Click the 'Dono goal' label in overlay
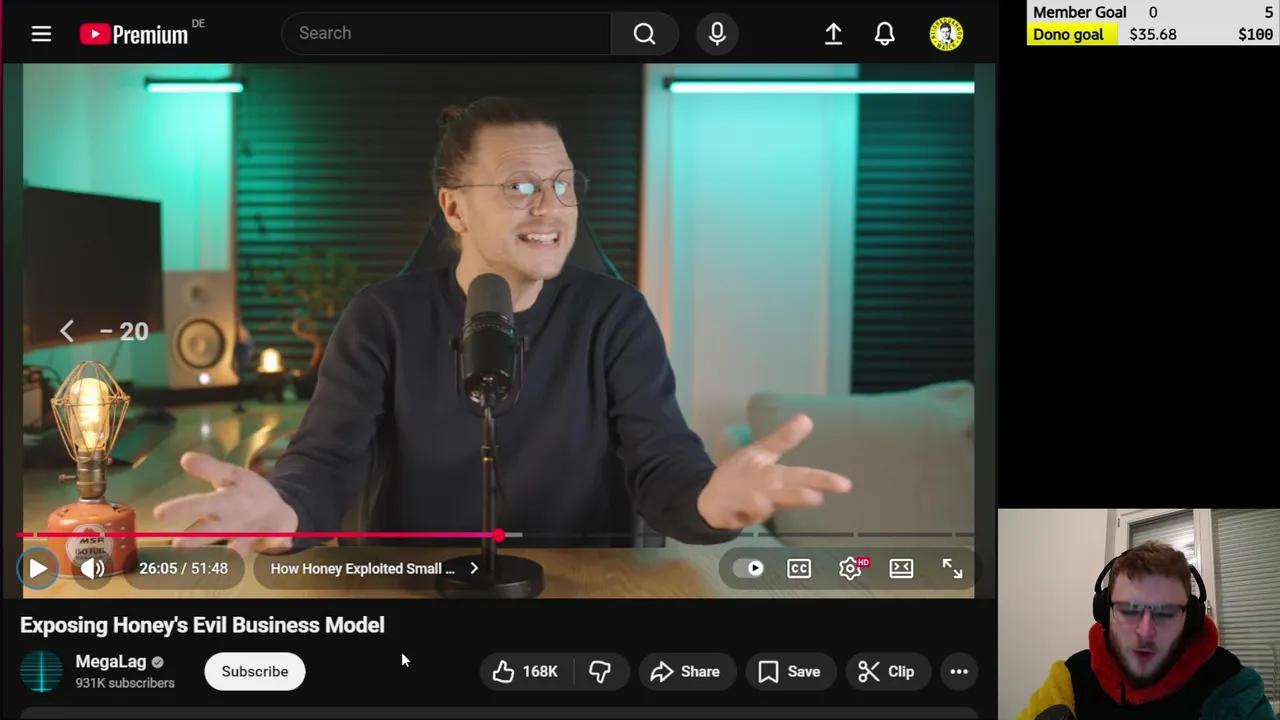Screen dimensions: 1280x720 [1068, 34]
